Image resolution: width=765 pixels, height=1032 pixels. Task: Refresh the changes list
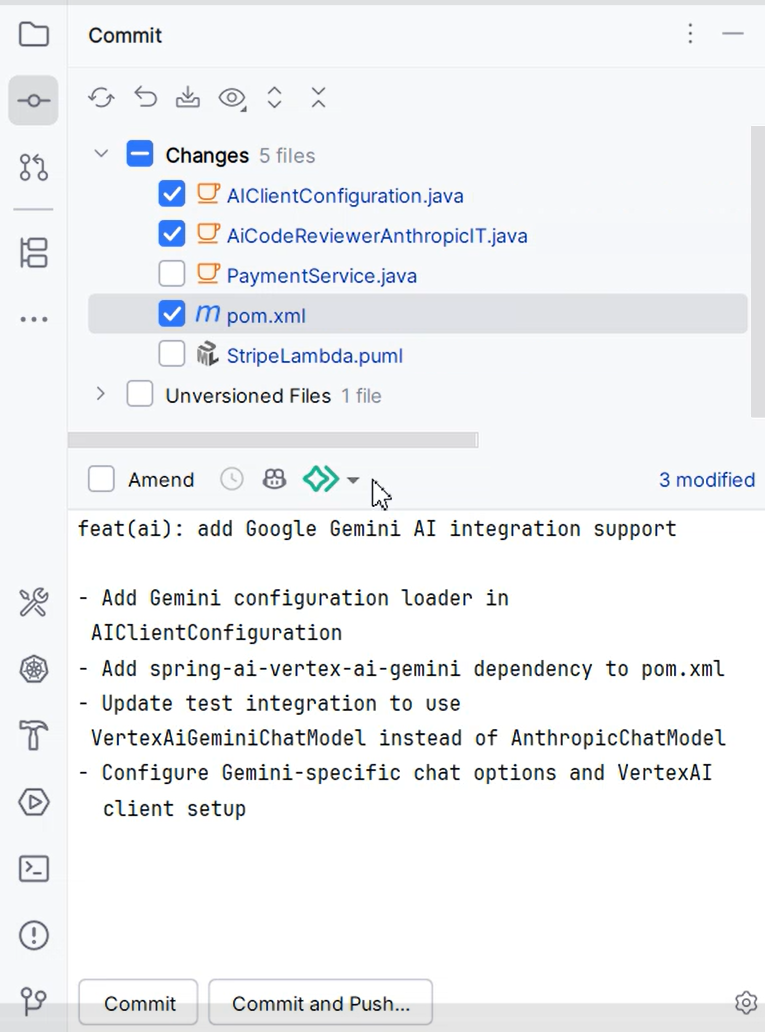point(100,98)
